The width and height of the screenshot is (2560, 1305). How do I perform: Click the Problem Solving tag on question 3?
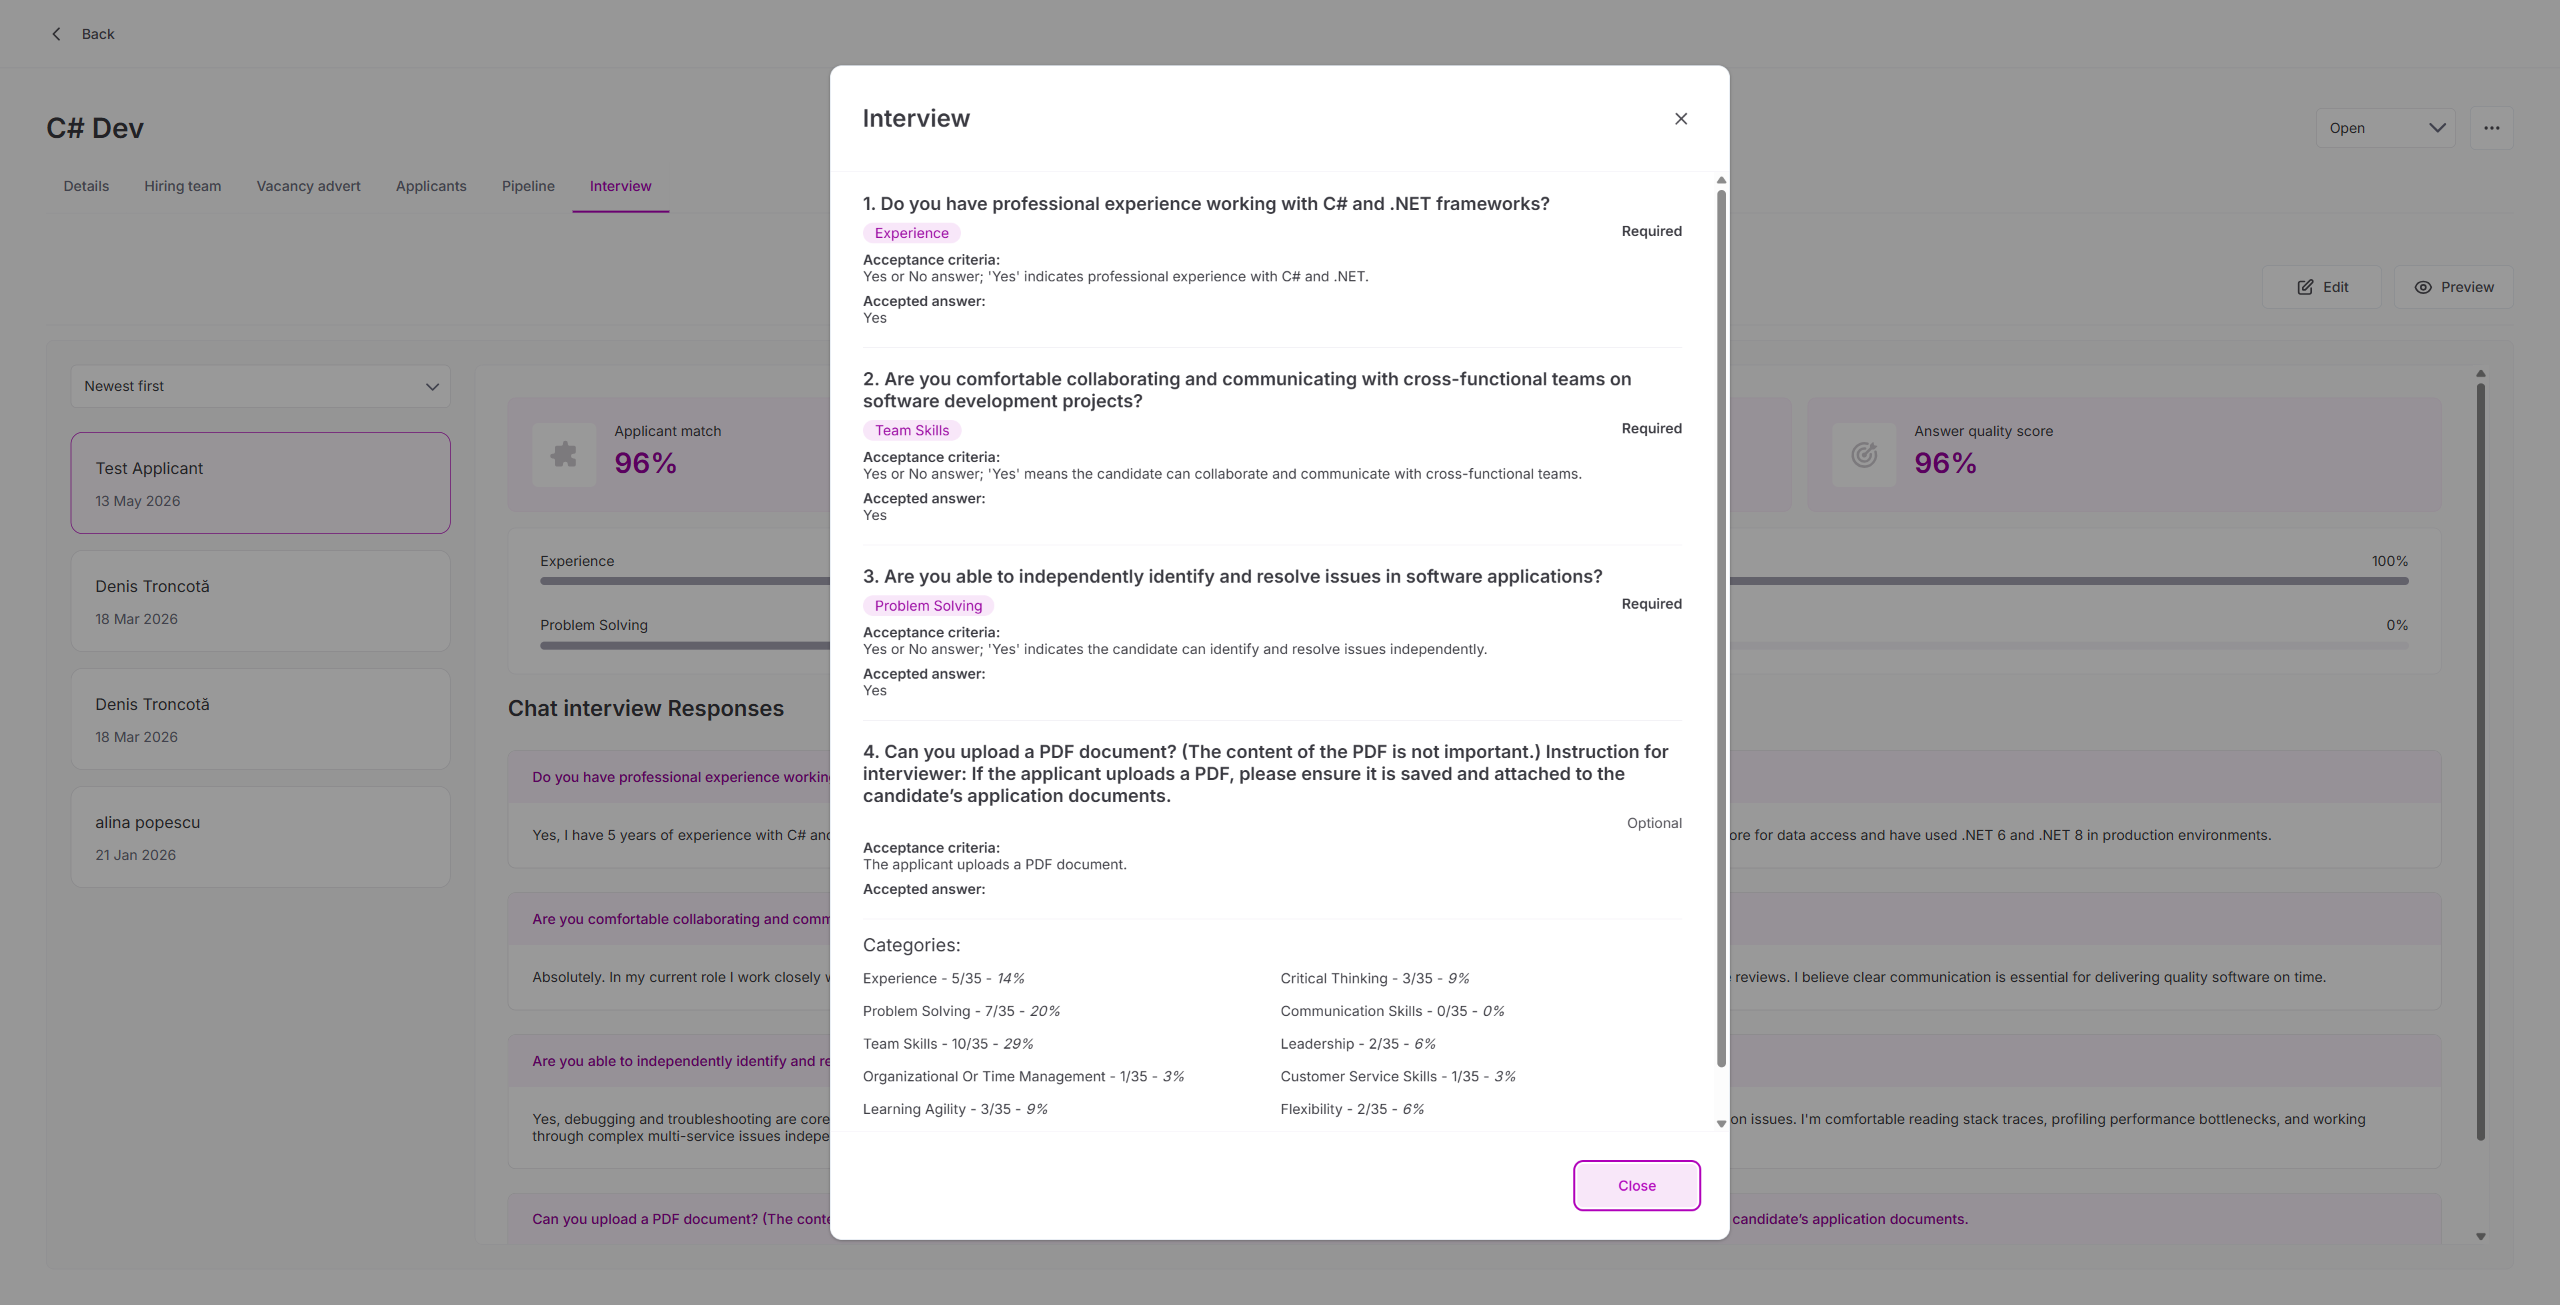tap(928, 606)
